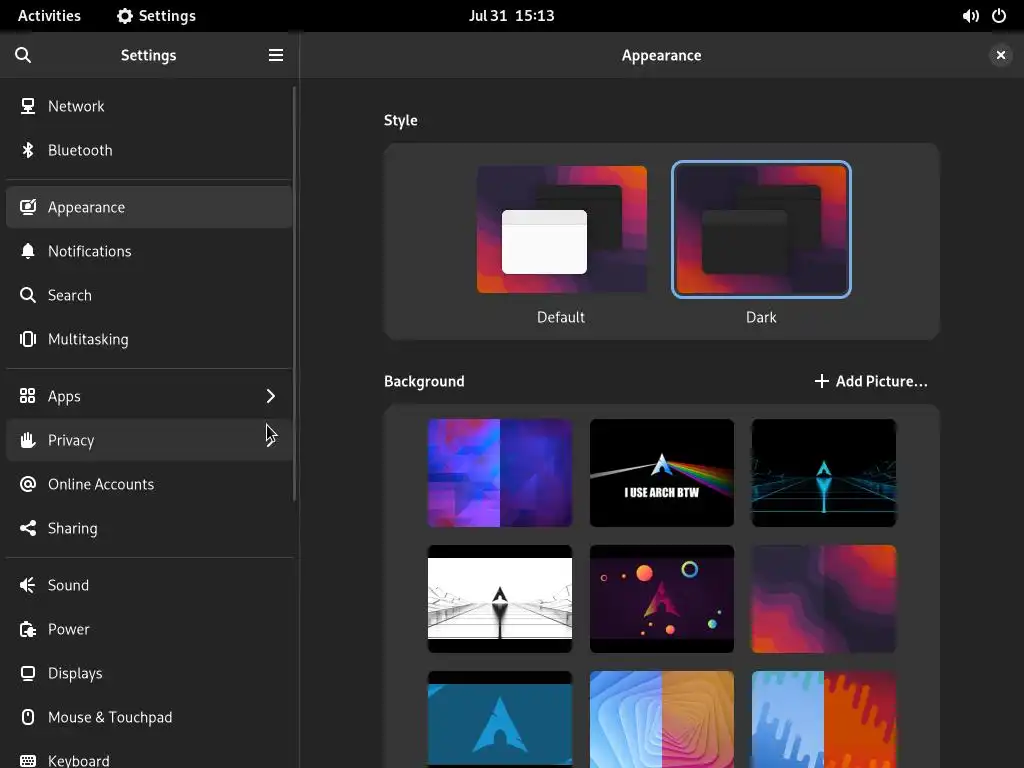This screenshot has height=768, width=1024.
Task: Go to the Bluetooth label
Action: (x=80, y=150)
